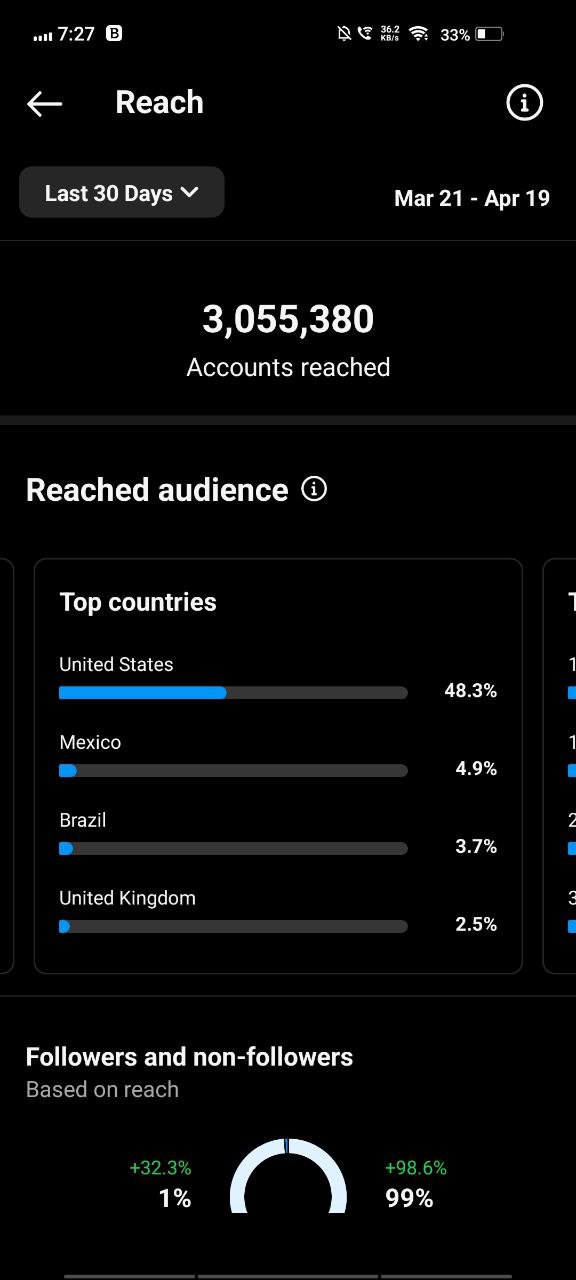The image size is (576, 1280).
Task: Select the Mexico country row
Action: point(278,756)
